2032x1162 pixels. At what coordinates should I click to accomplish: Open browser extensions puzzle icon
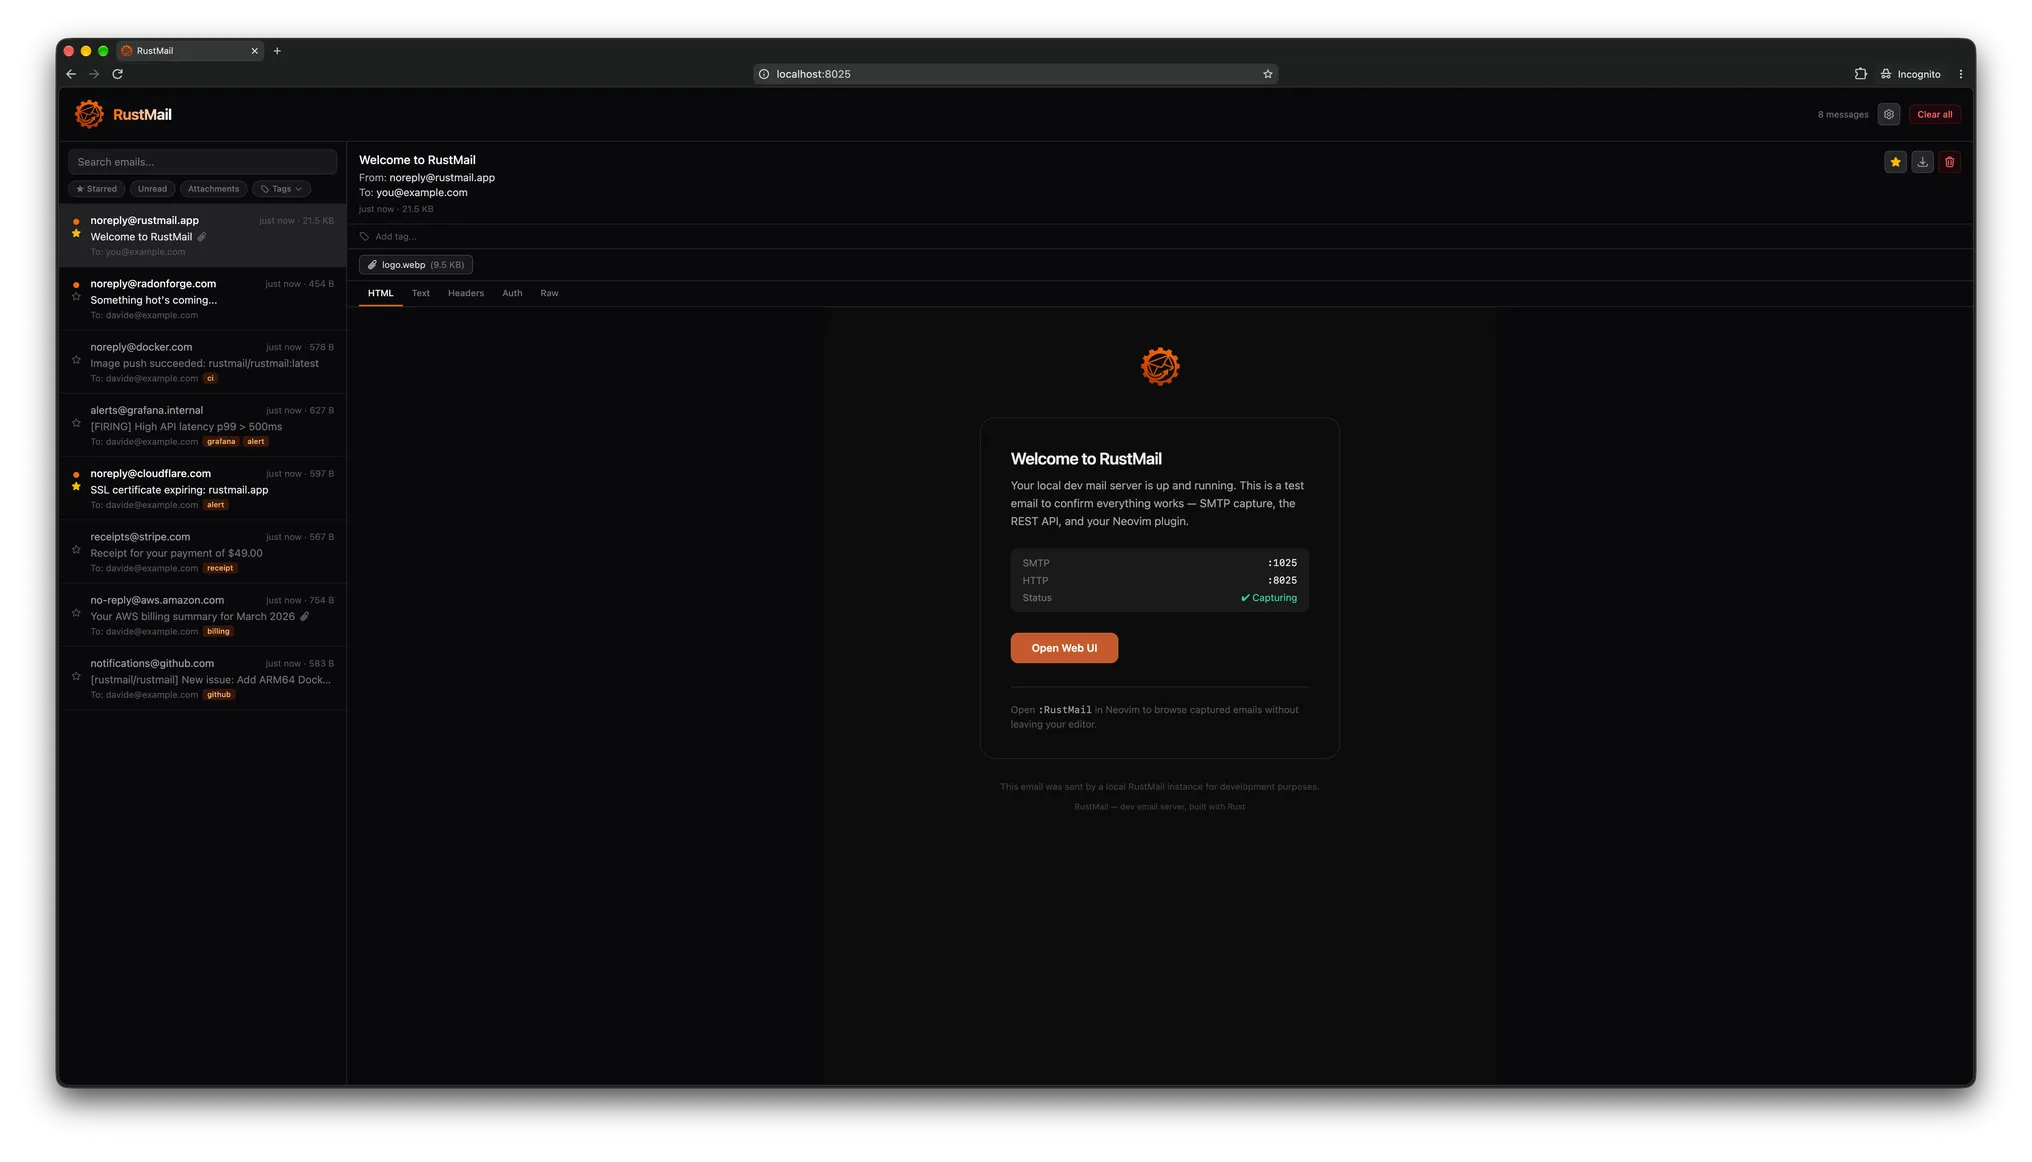coord(1860,74)
